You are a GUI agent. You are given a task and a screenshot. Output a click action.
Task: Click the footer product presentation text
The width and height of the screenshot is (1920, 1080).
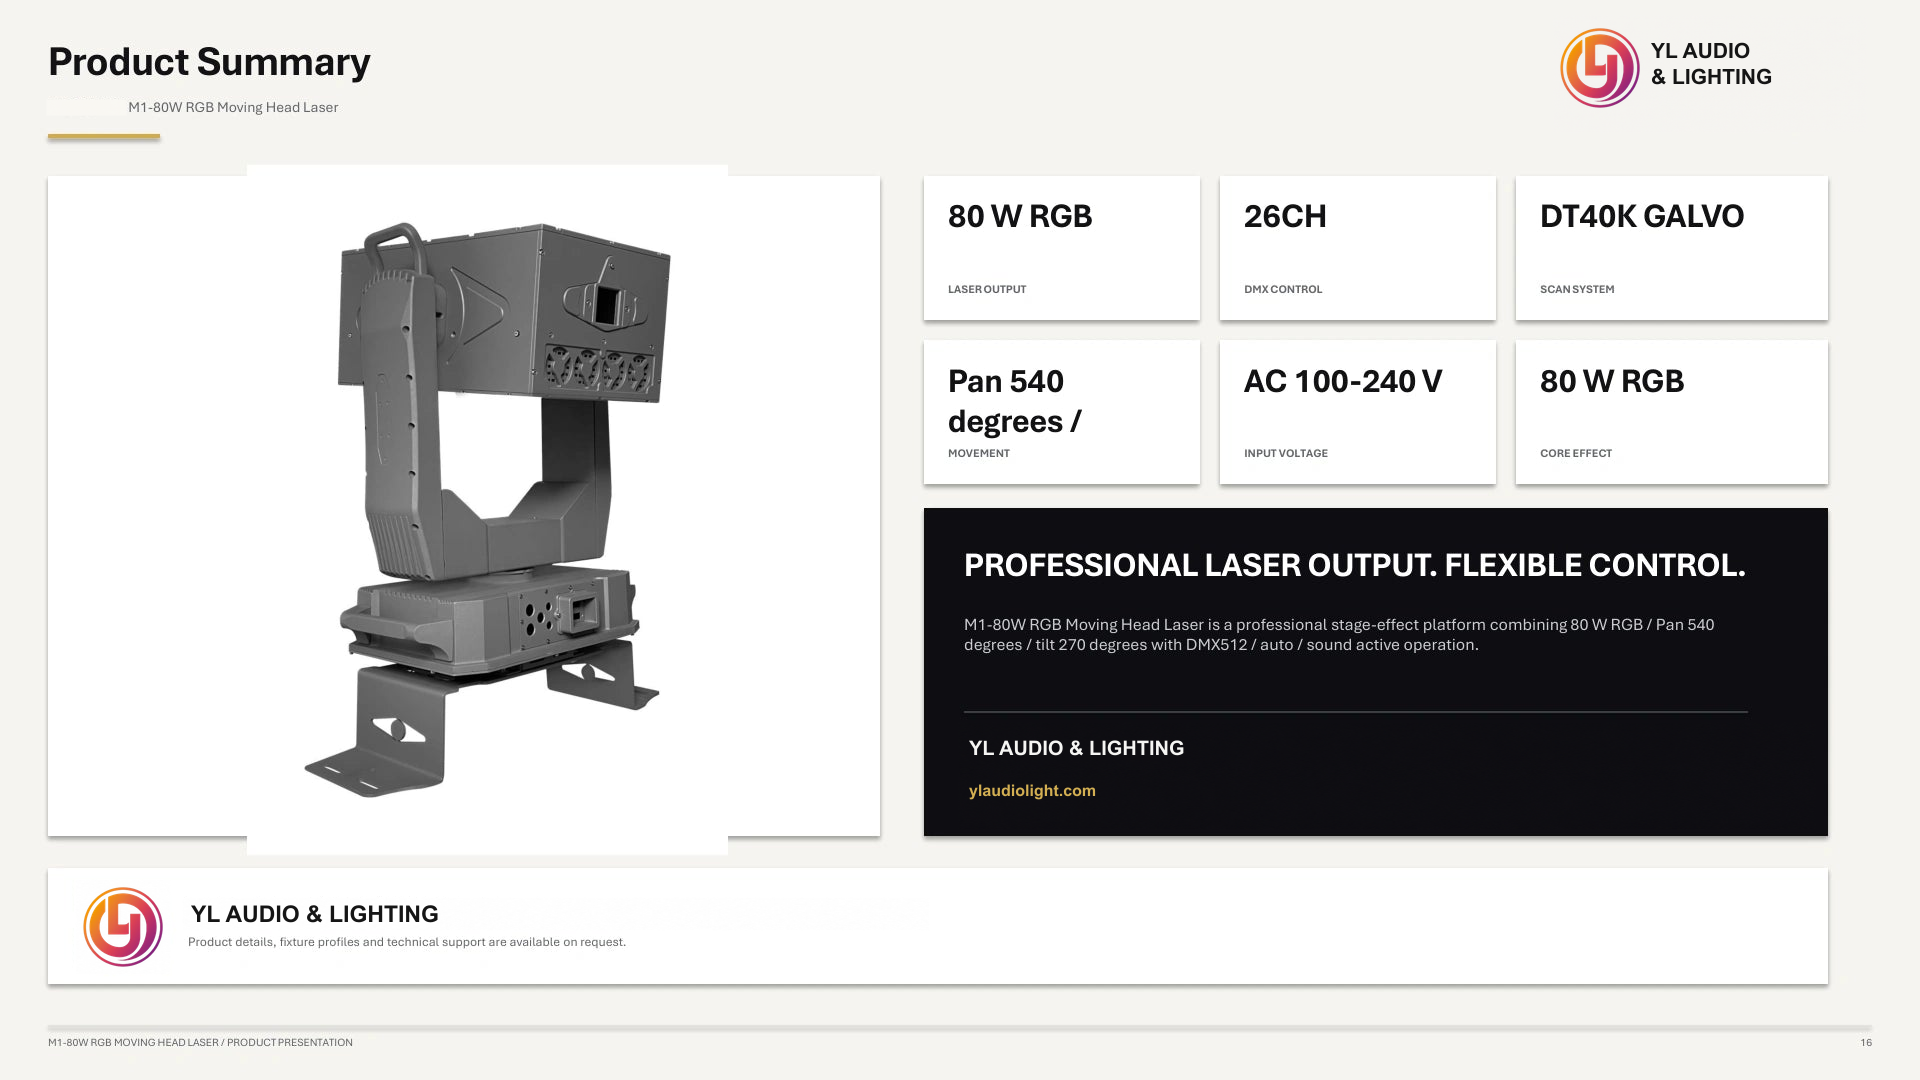pyautogui.click(x=200, y=1042)
